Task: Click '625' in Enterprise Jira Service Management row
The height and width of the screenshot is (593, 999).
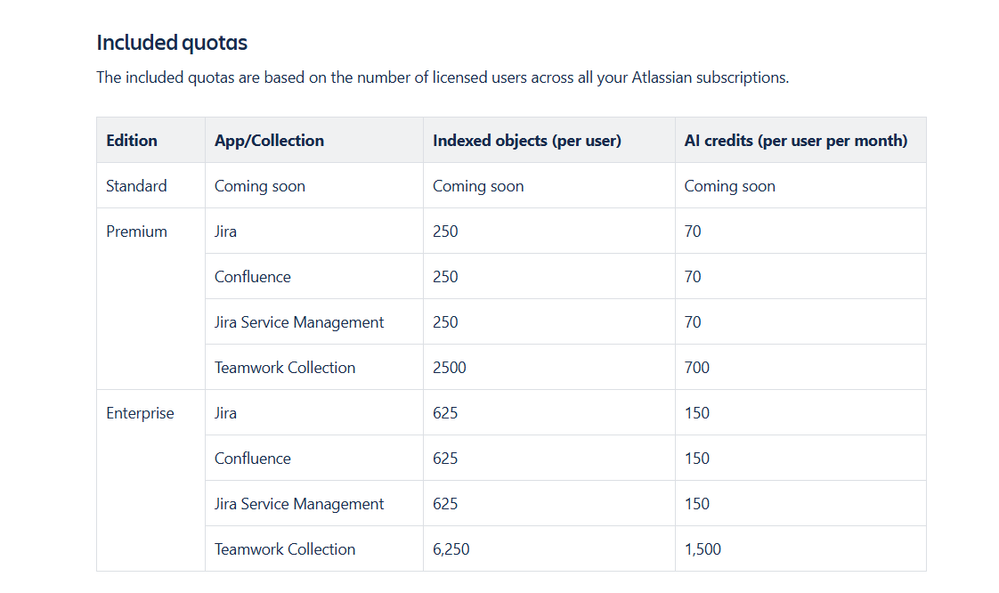Action: (445, 504)
